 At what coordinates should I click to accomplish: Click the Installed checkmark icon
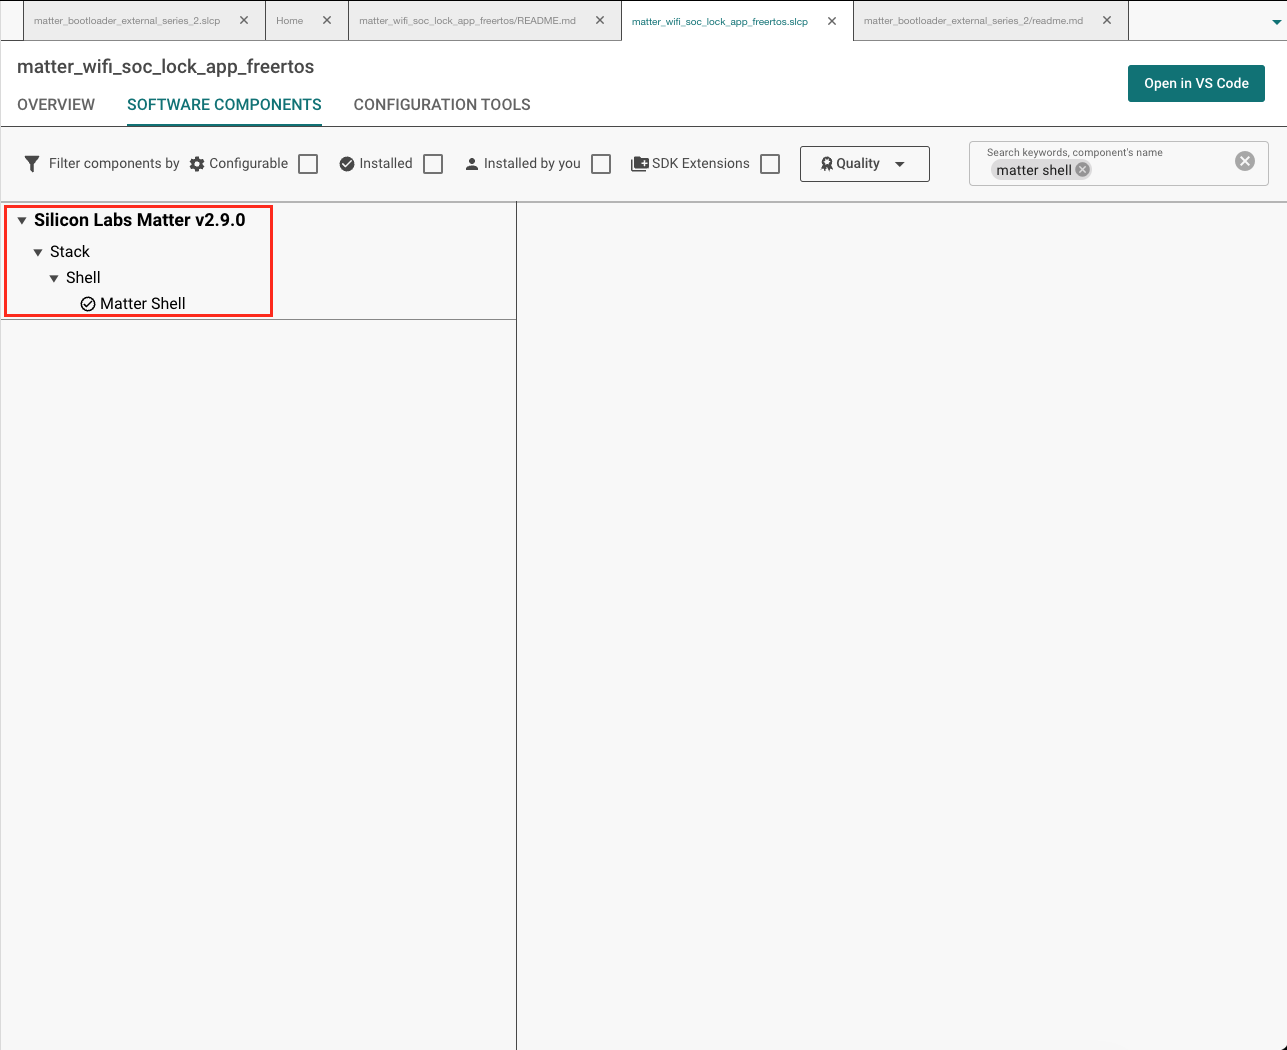coord(347,164)
